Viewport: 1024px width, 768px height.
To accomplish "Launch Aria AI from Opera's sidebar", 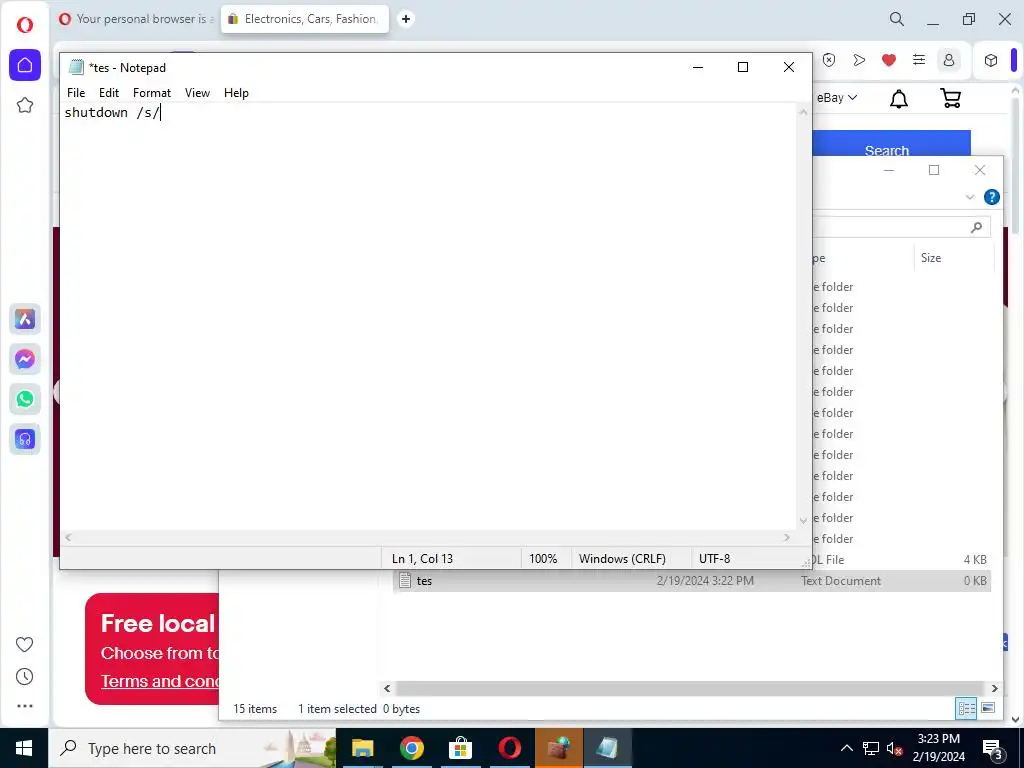I will [25, 319].
